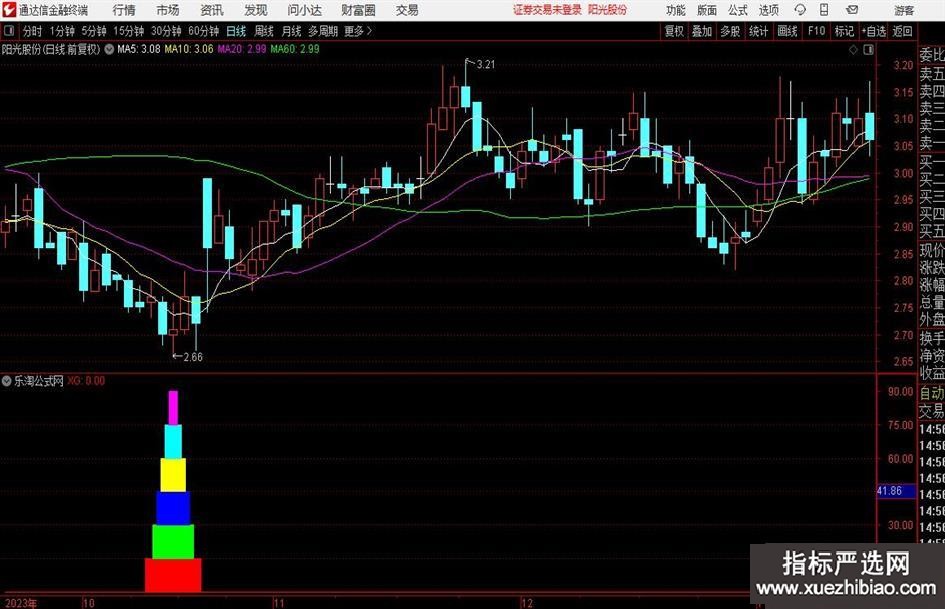Open the customer service headset icon

800,10
